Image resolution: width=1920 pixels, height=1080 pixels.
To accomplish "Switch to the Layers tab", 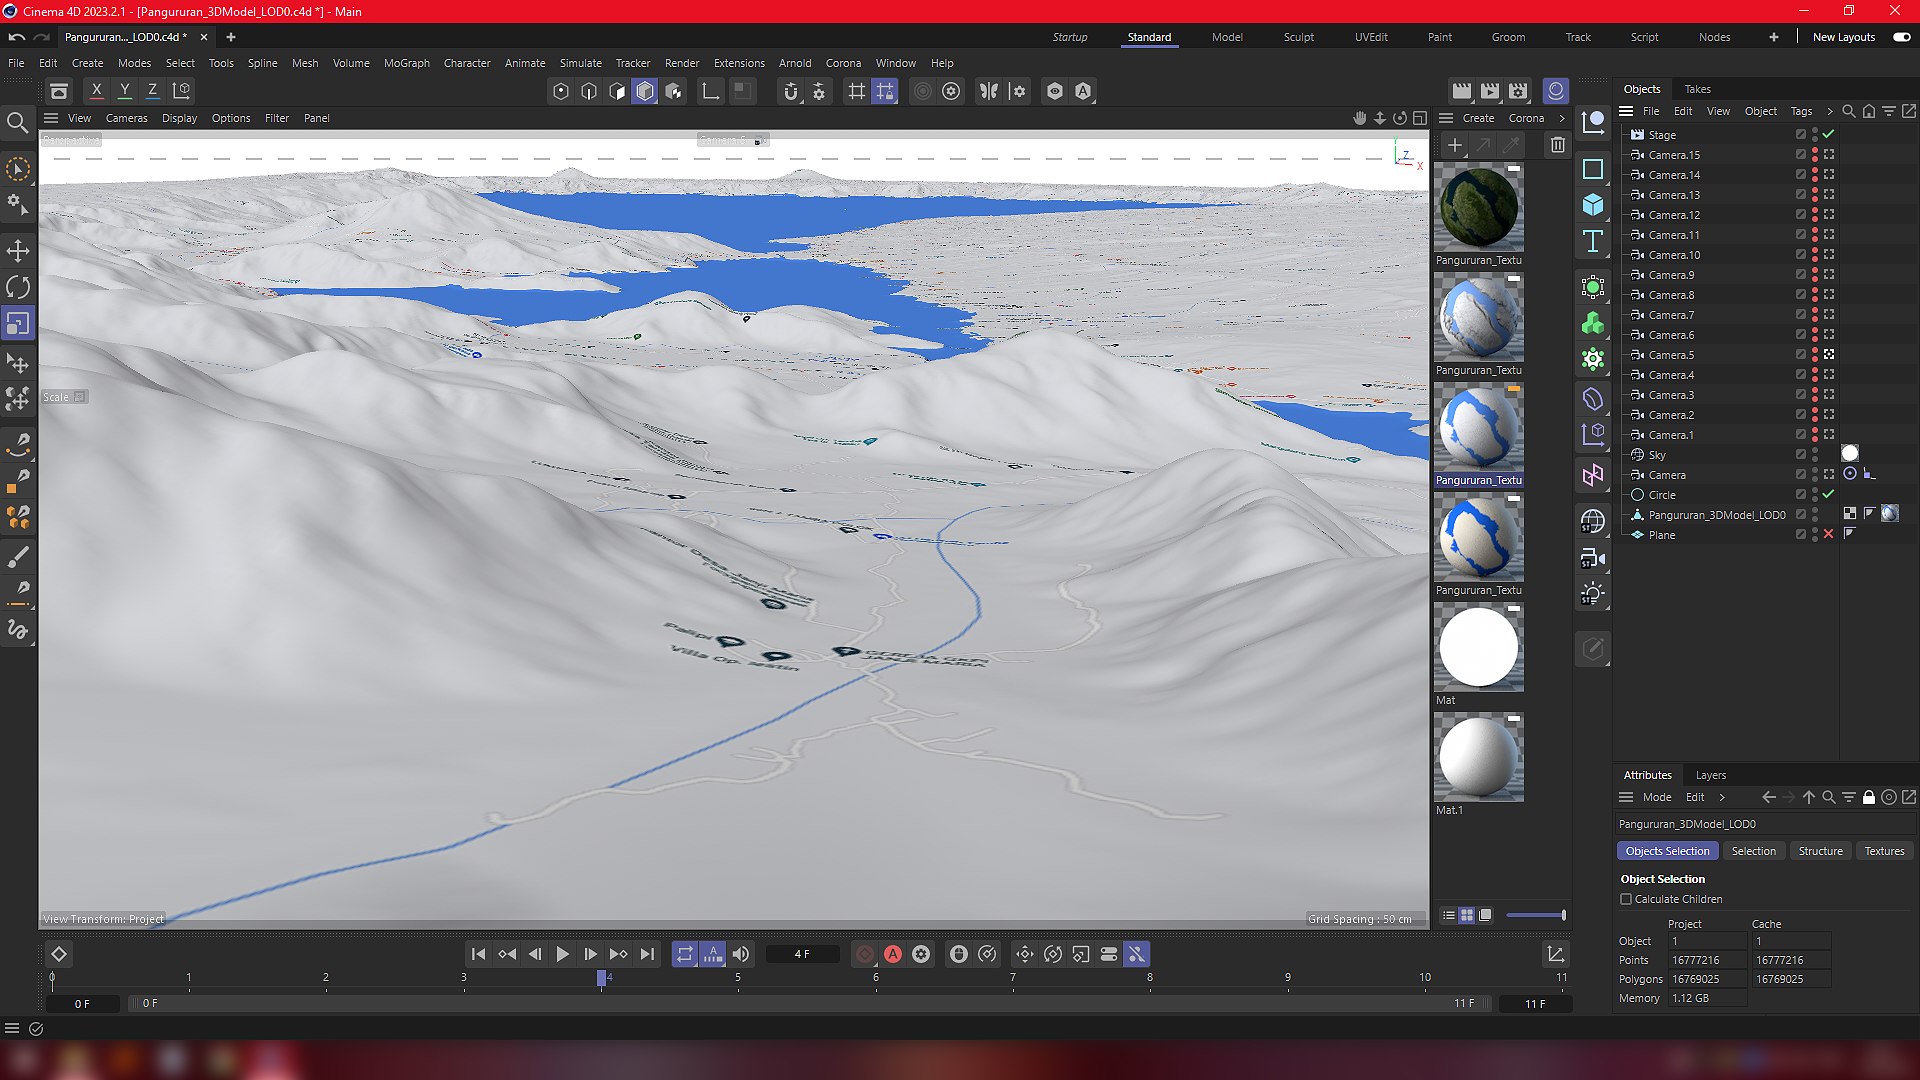I will [x=1711, y=775].
